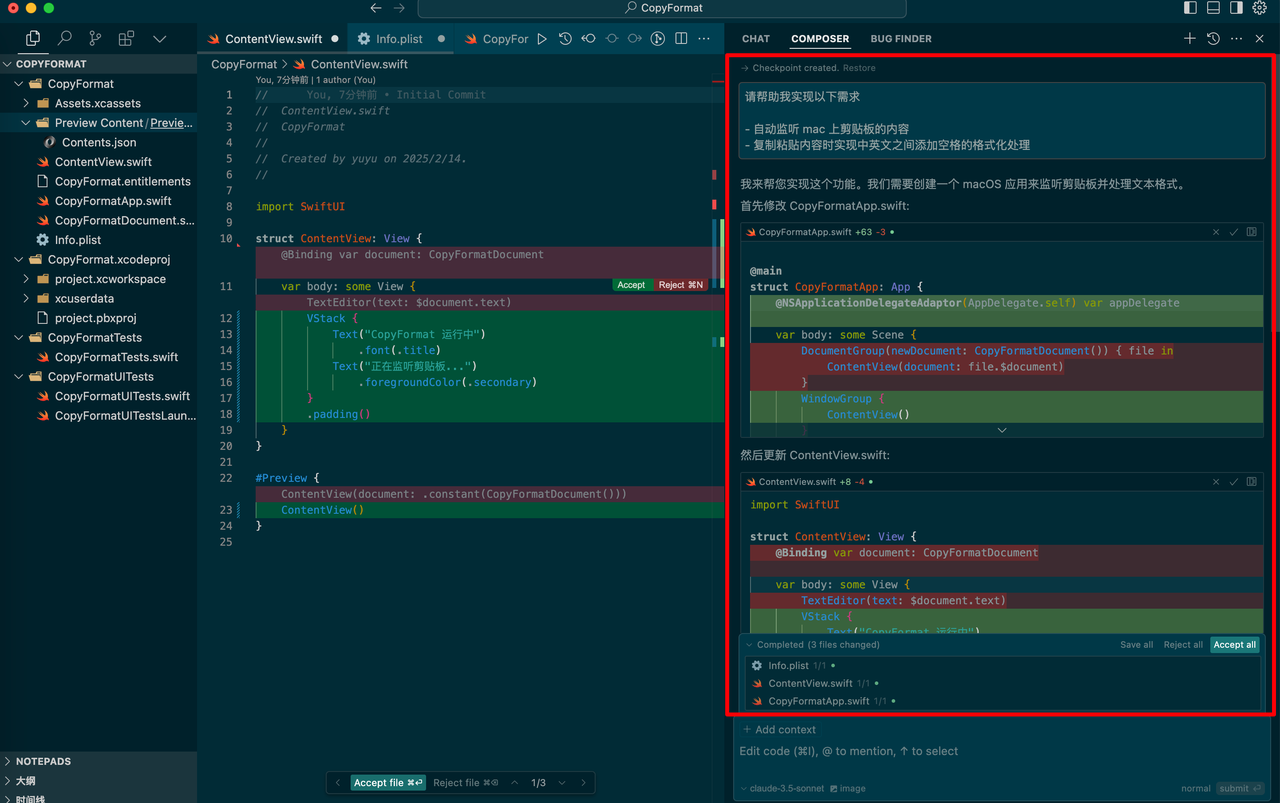Viewport: 1280px width, 803px height.
Task: Reject ContentView.swift diff block with X icon
Action: (1216, 482)
